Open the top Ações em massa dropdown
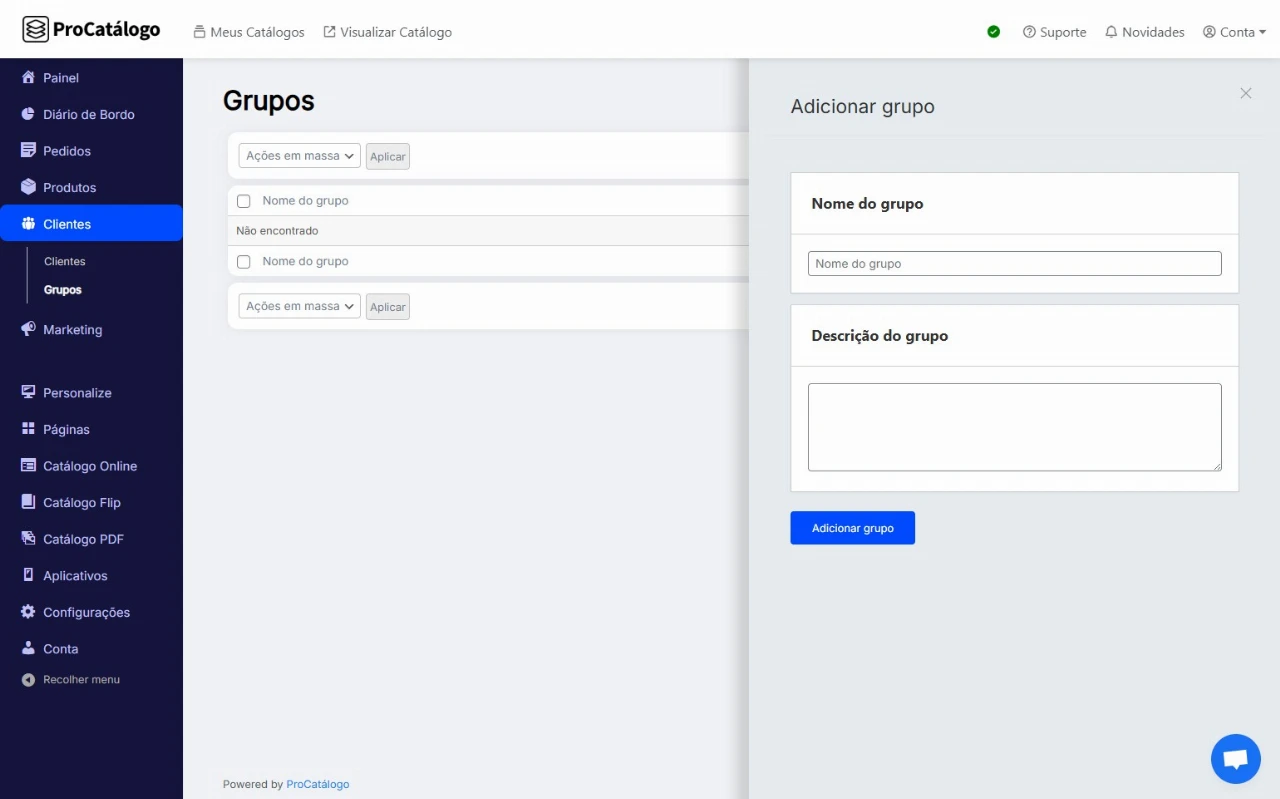Image resolution: width=1280 pixels, height=799 pixels. pyautogui.click(x=299, y=156)
